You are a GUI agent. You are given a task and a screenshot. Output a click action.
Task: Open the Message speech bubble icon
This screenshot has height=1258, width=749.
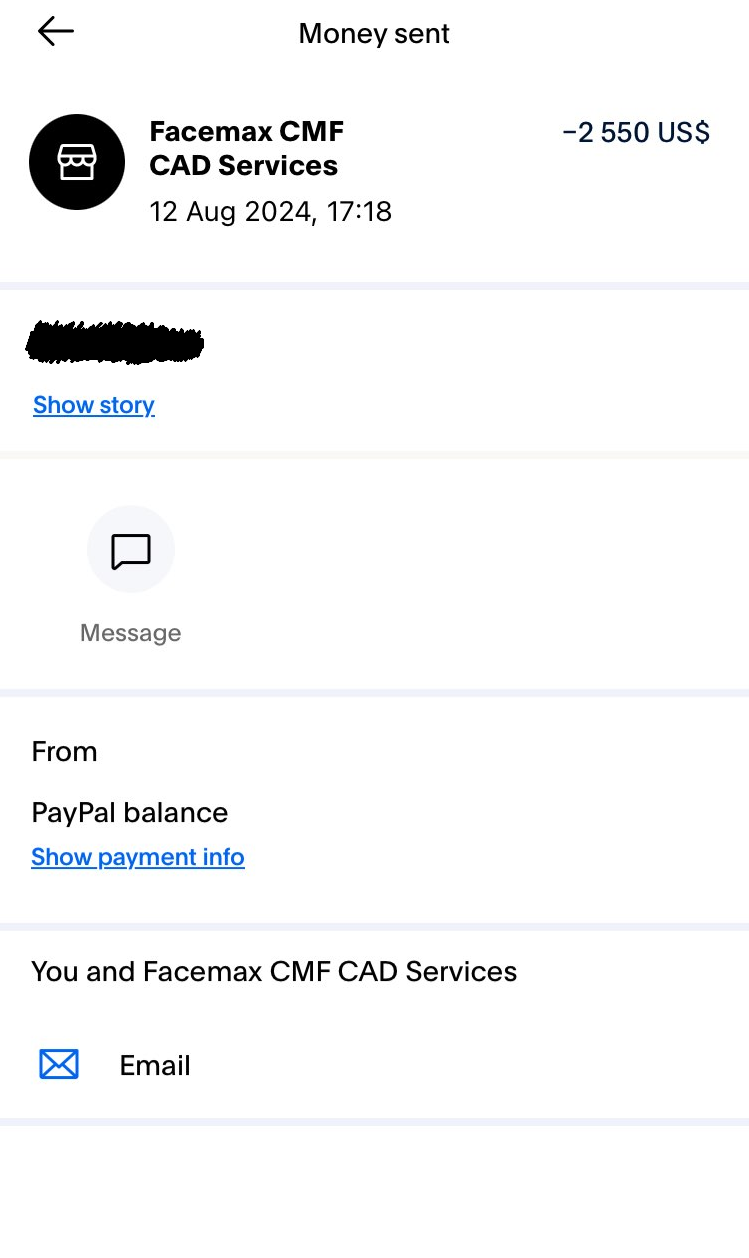131,550
